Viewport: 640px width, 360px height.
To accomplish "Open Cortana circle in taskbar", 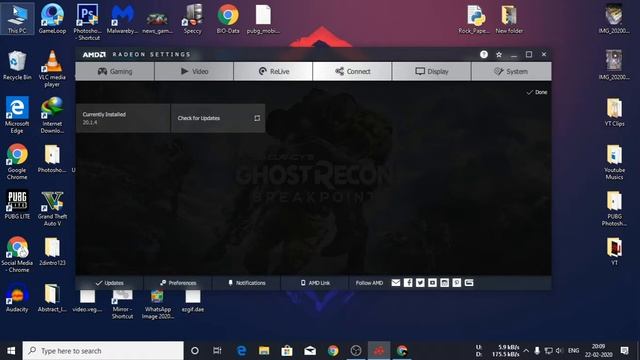I will [195, 351].
